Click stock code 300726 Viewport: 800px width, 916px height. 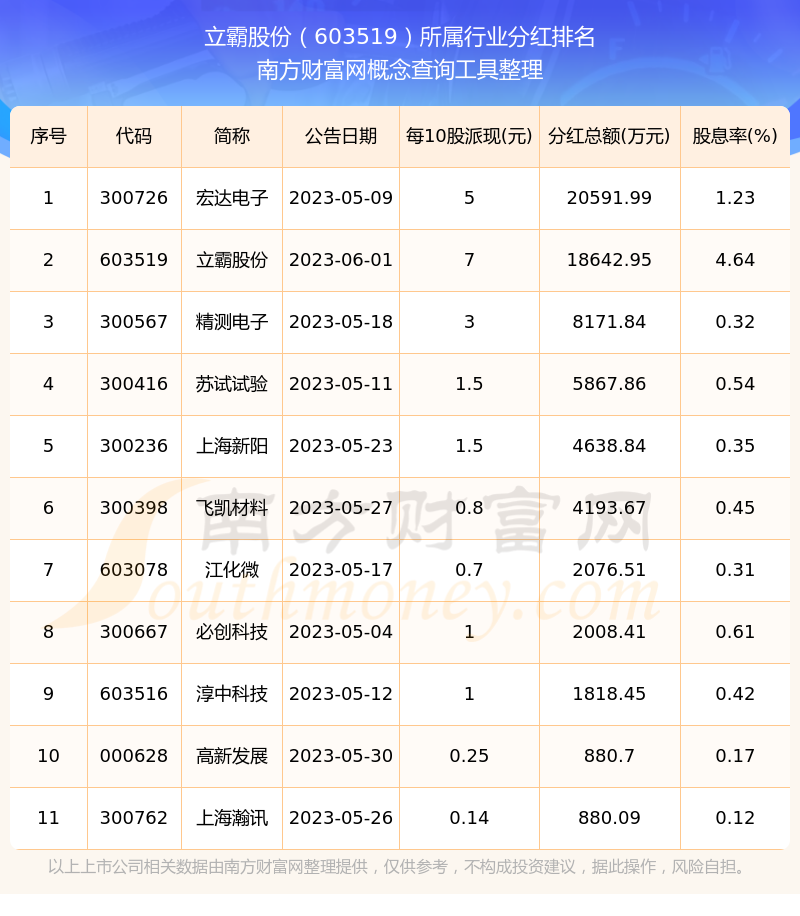134,198
